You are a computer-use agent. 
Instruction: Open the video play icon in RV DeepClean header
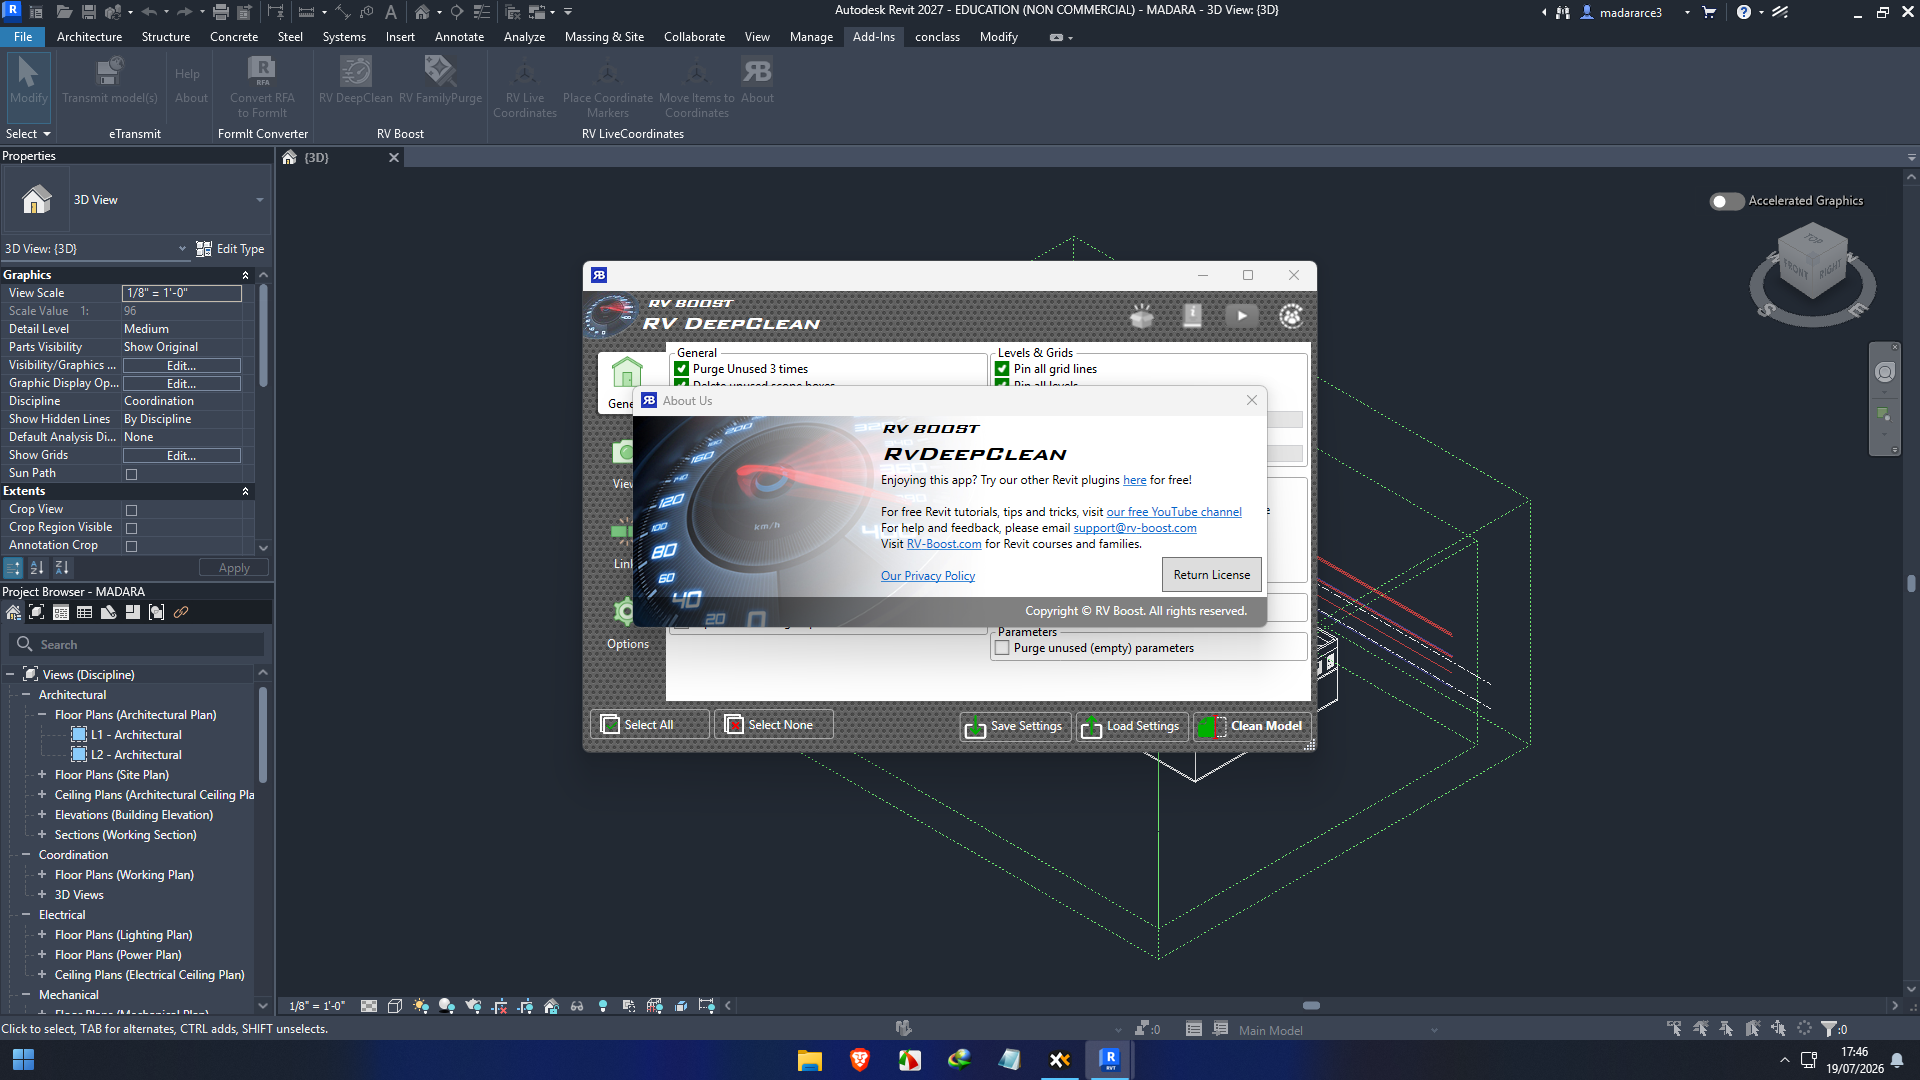(1241, 316)
